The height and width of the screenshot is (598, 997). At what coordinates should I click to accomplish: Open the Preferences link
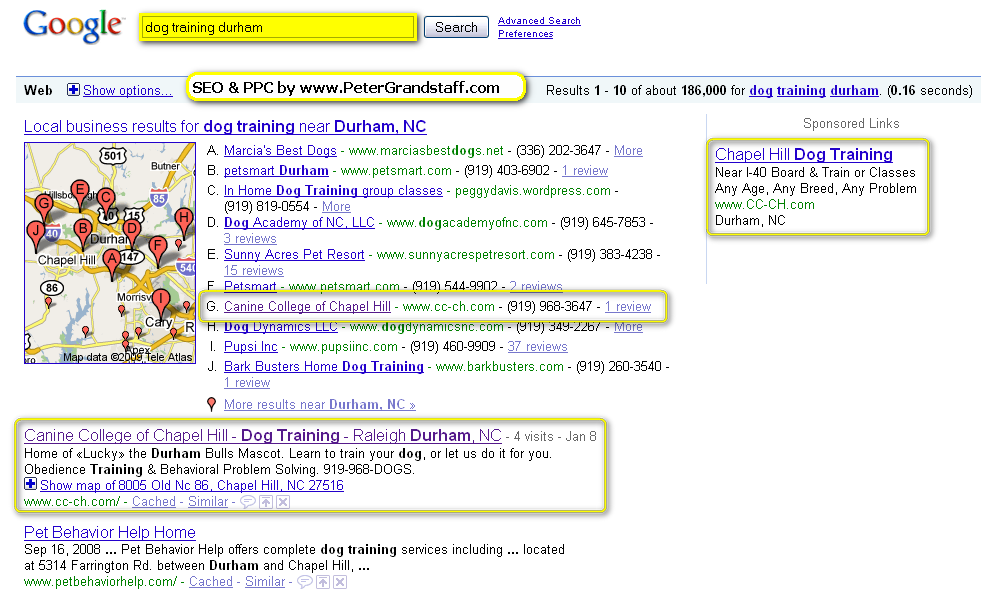click(525, 34)
